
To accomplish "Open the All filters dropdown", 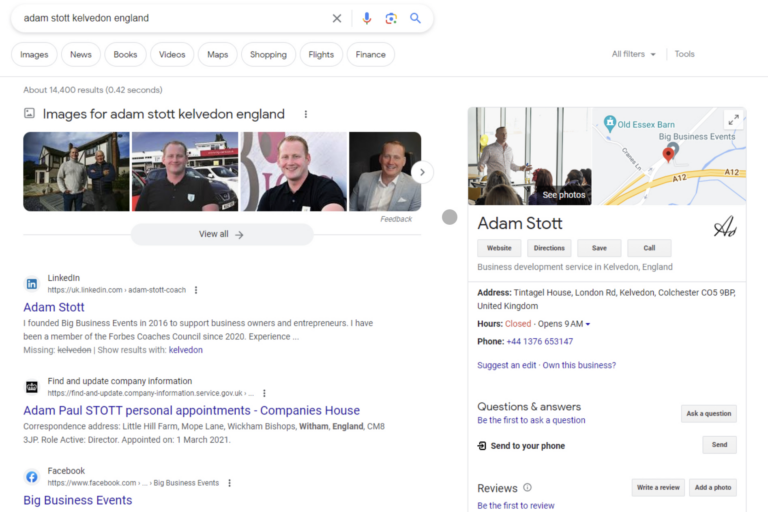I will 633,54.
